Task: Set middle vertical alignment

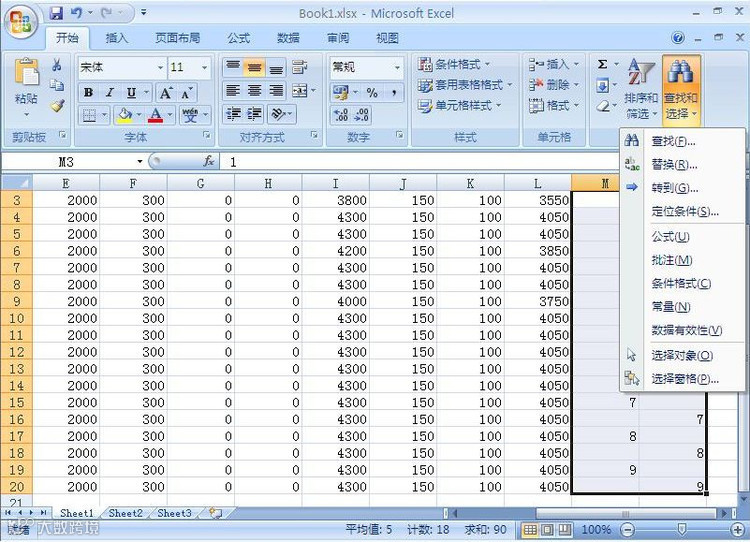Action: coord(254,67)
